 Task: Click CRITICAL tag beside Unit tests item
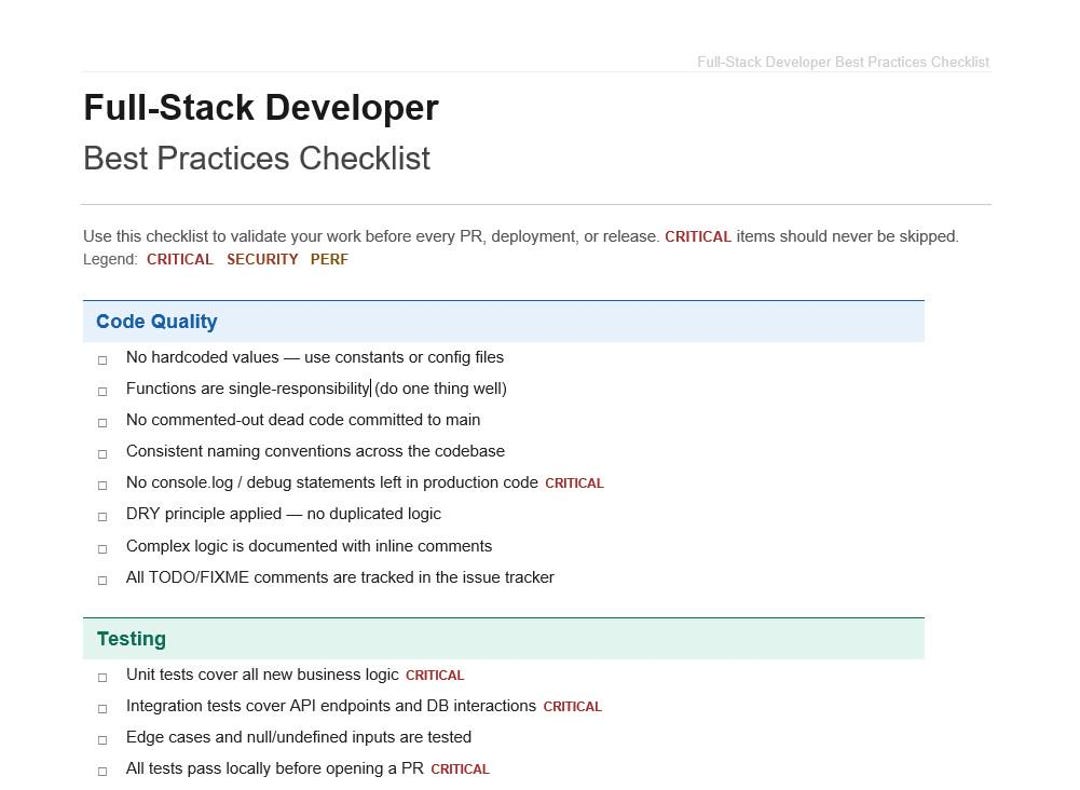(435, 676)
